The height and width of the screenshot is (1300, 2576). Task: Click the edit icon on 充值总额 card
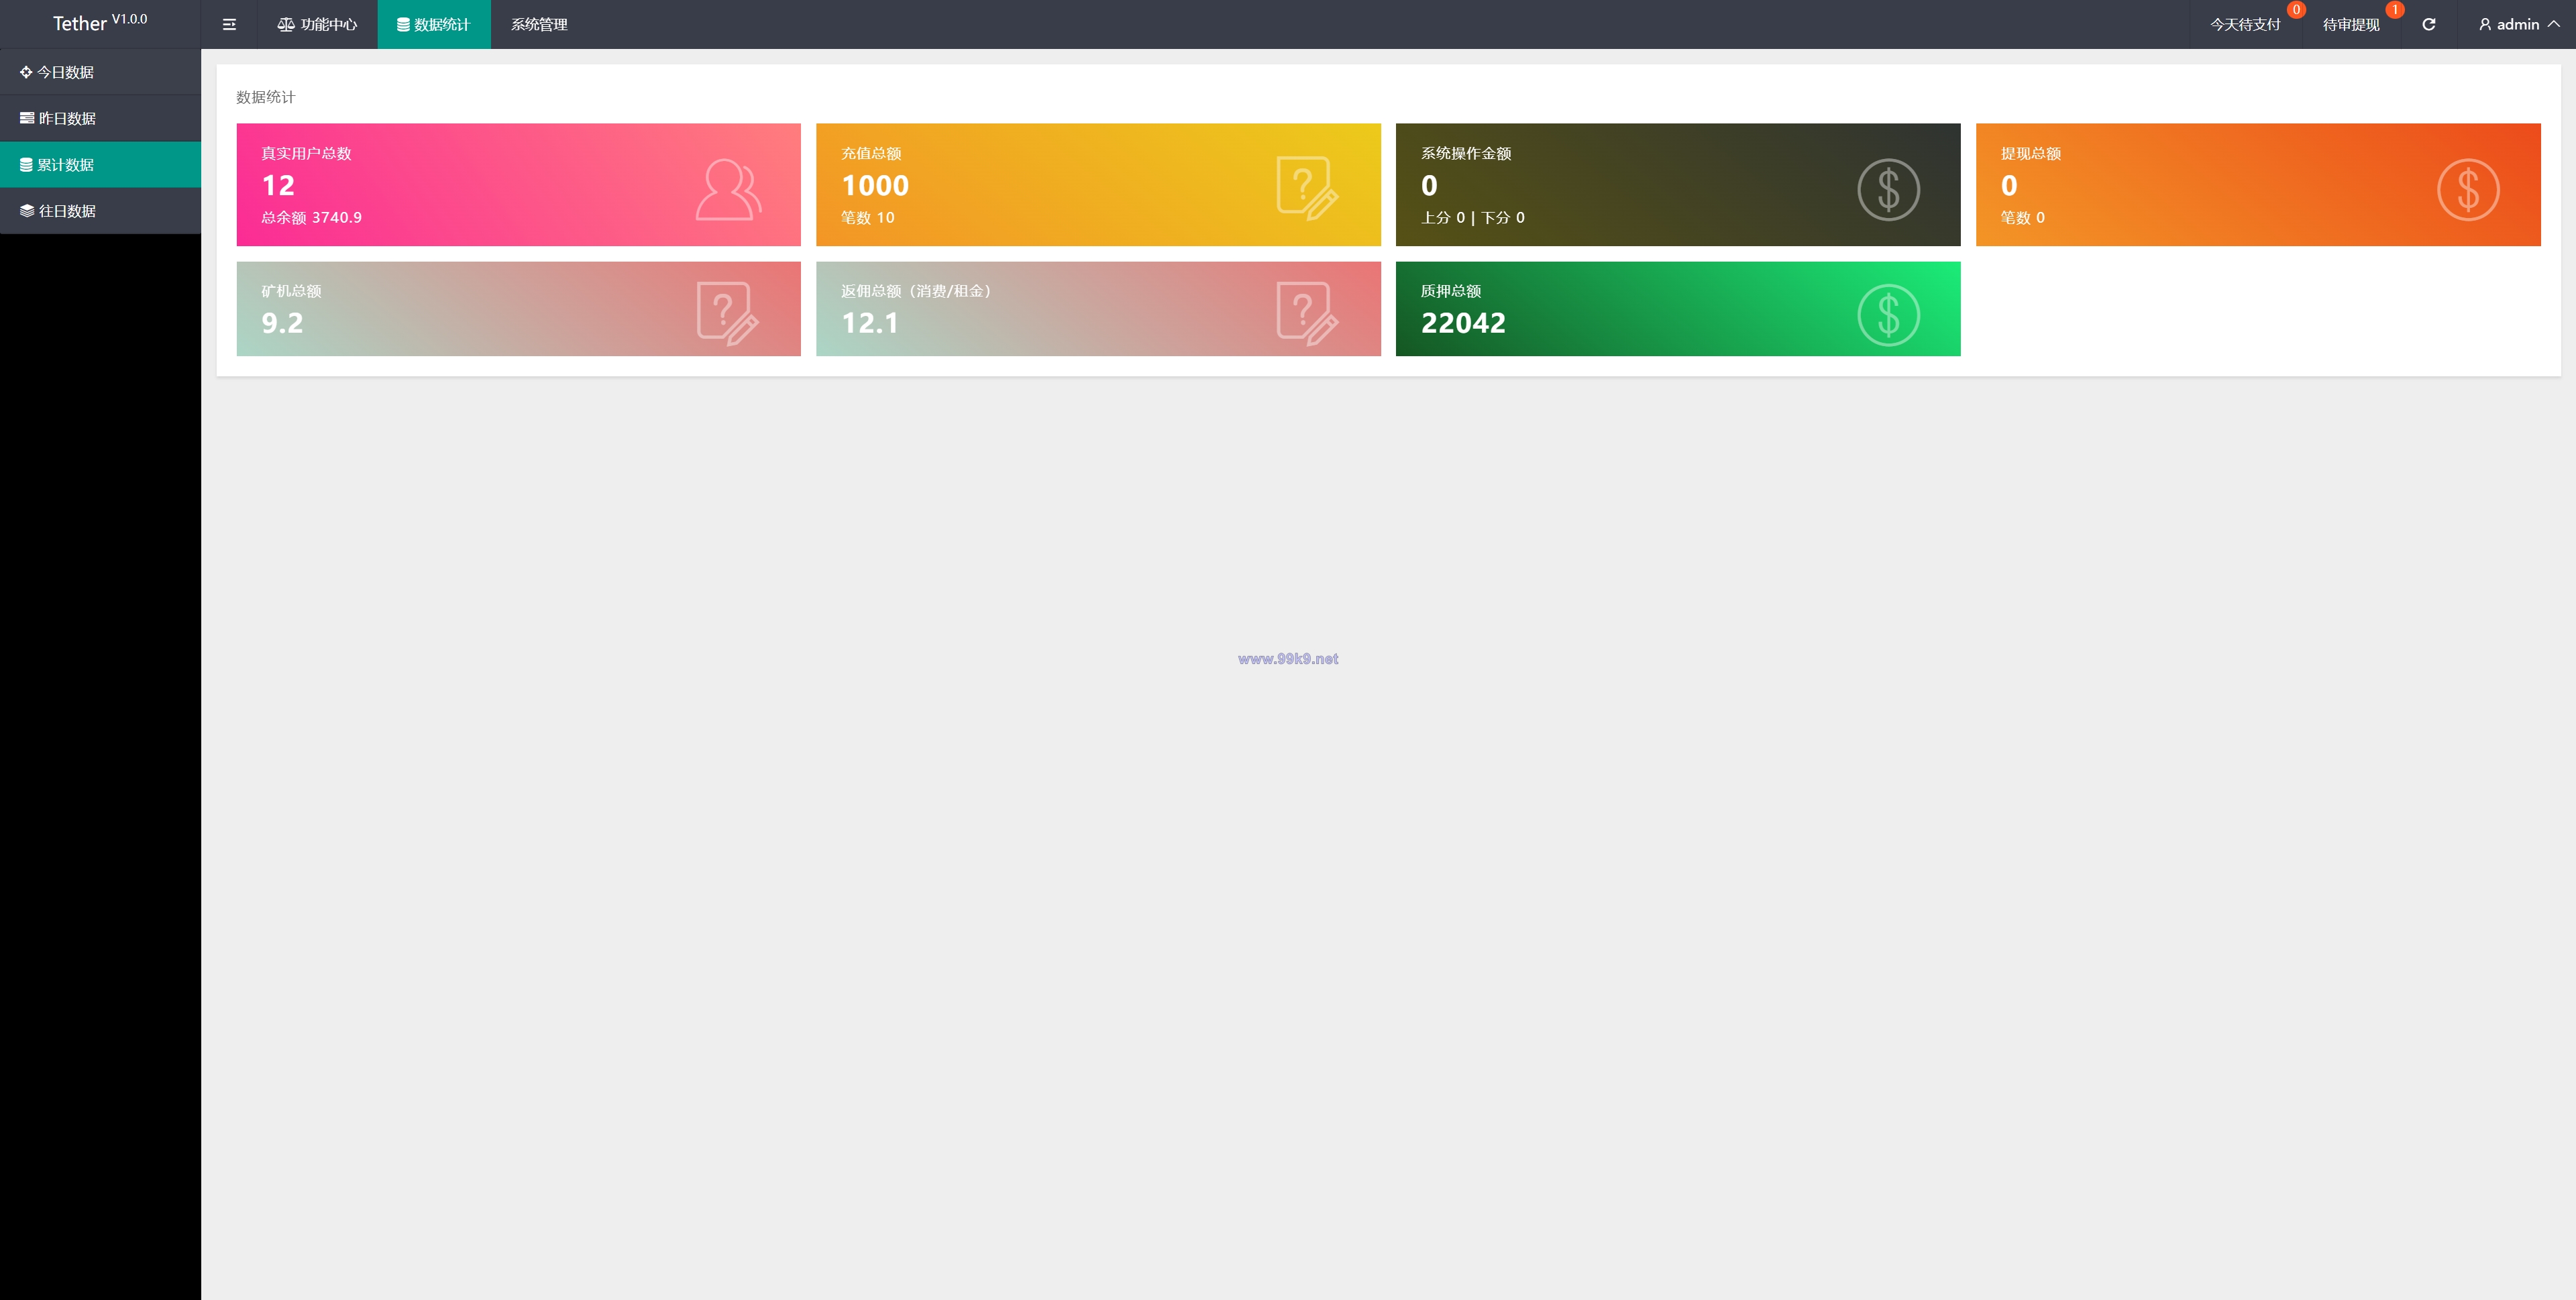click(x=1307, y=188)
